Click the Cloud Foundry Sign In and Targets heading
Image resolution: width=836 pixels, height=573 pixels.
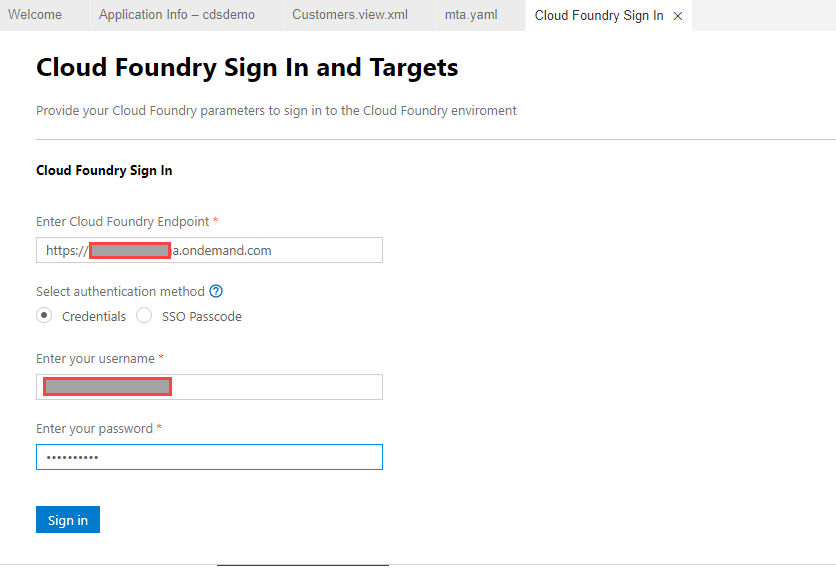(x=247, y=68)
